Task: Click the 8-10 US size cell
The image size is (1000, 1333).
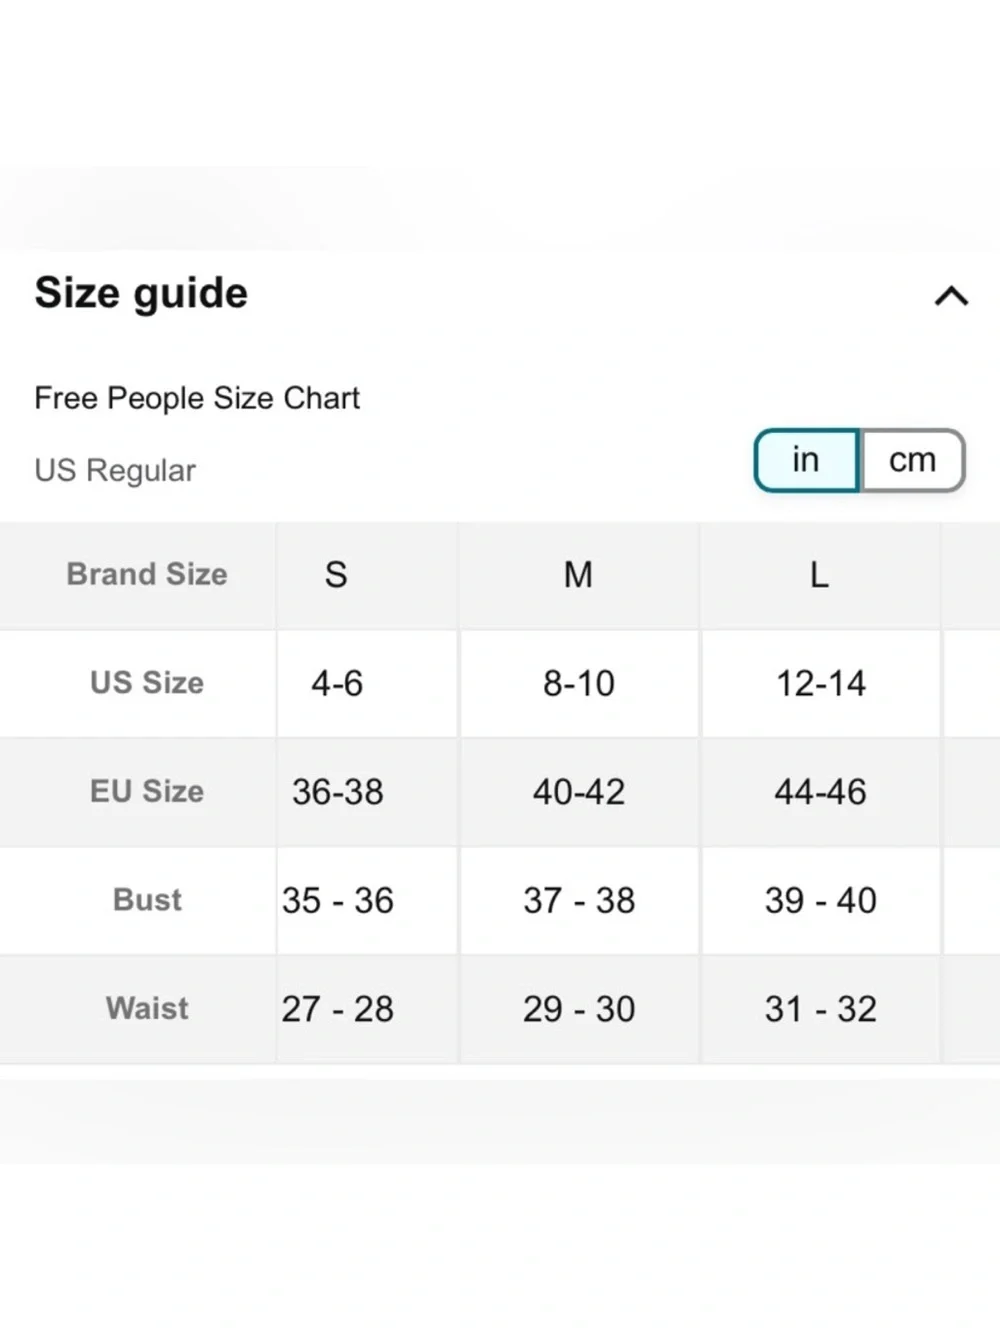Action: 579,684
